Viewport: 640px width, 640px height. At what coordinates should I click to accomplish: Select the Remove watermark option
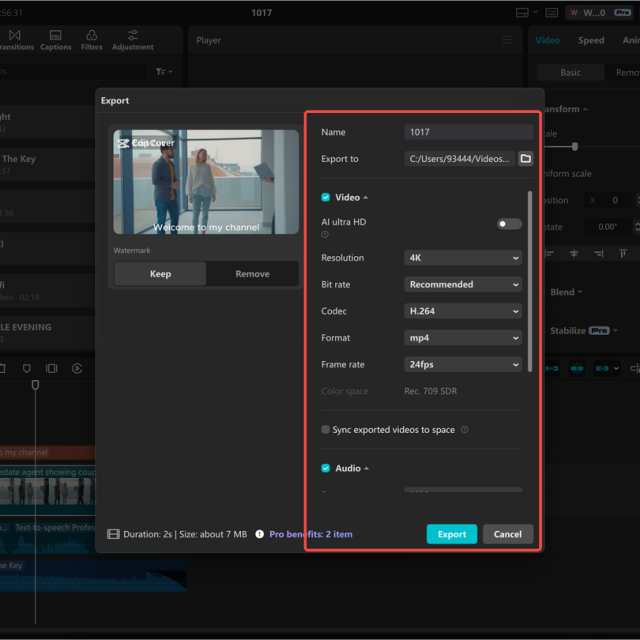point(252,274)
